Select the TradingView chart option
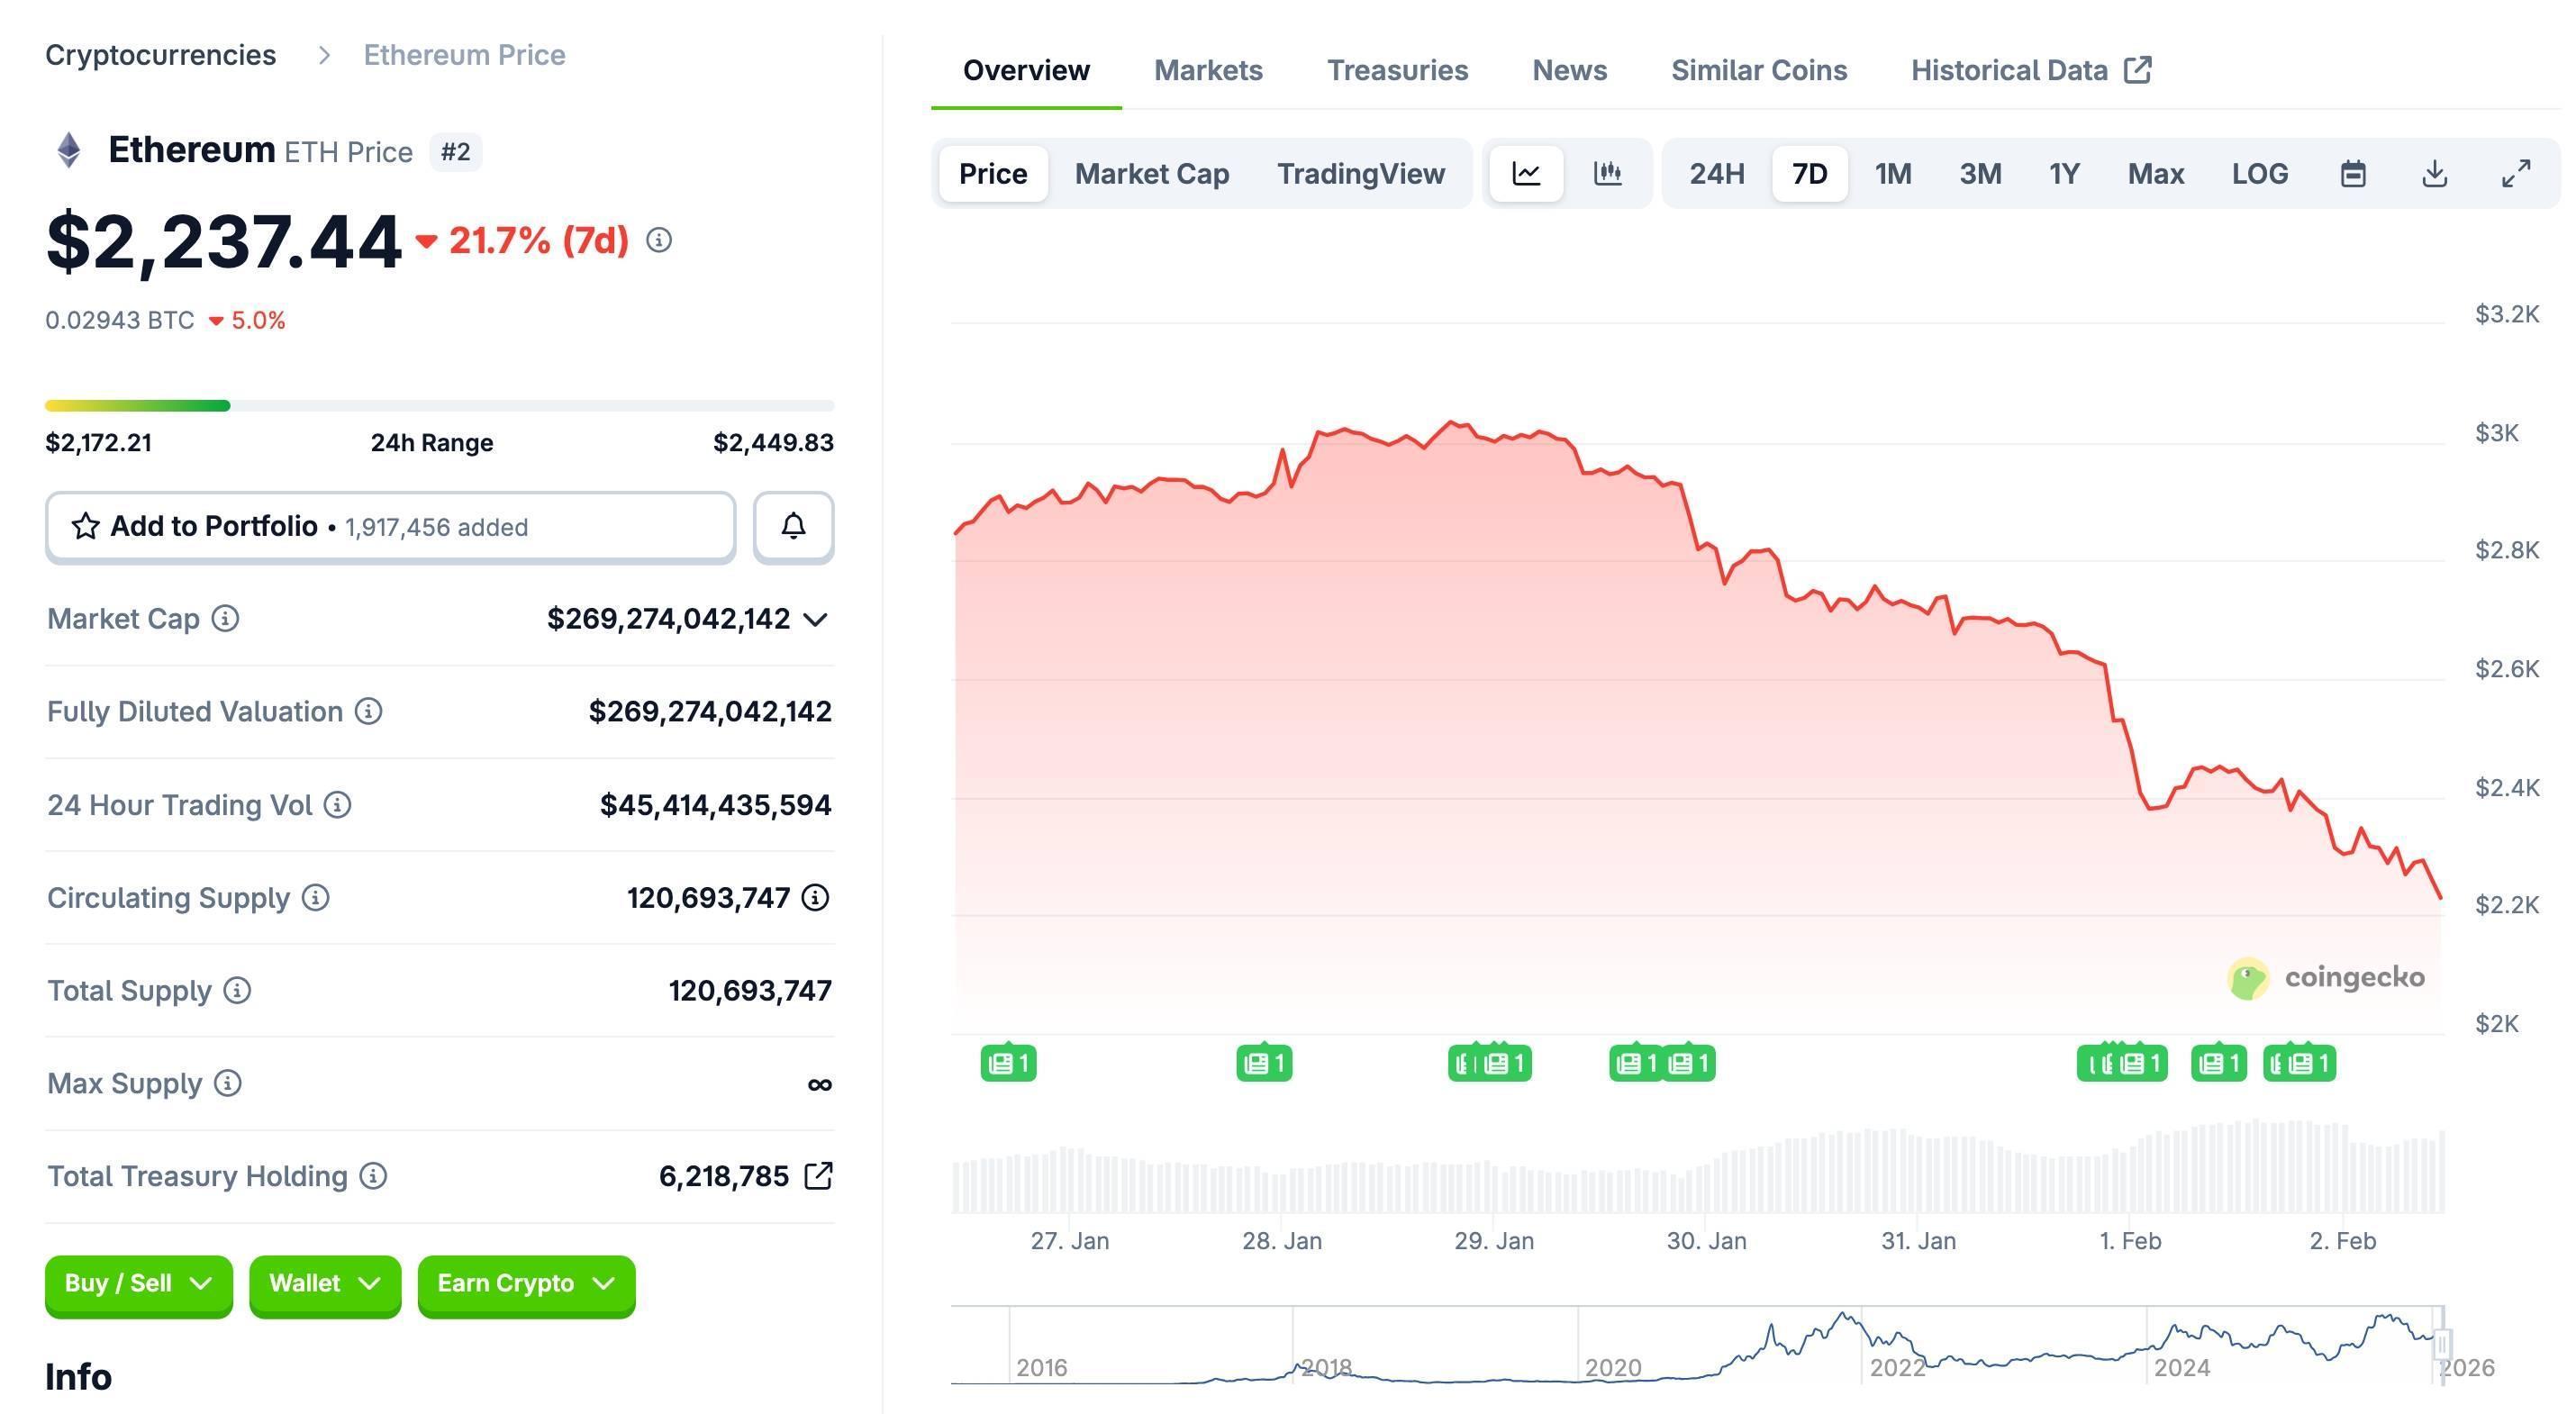This screenshot has height=1414, width=2576. point(1361,173)
